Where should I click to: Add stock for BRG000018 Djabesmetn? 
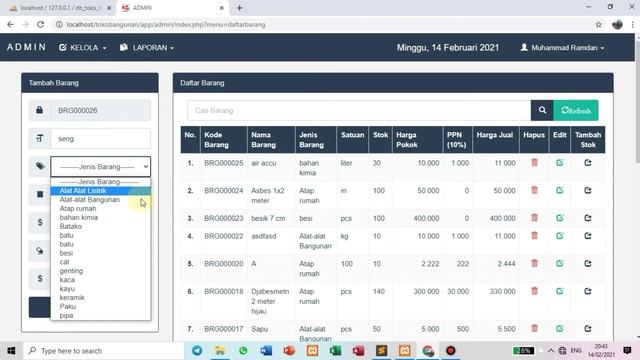[588, 291]
